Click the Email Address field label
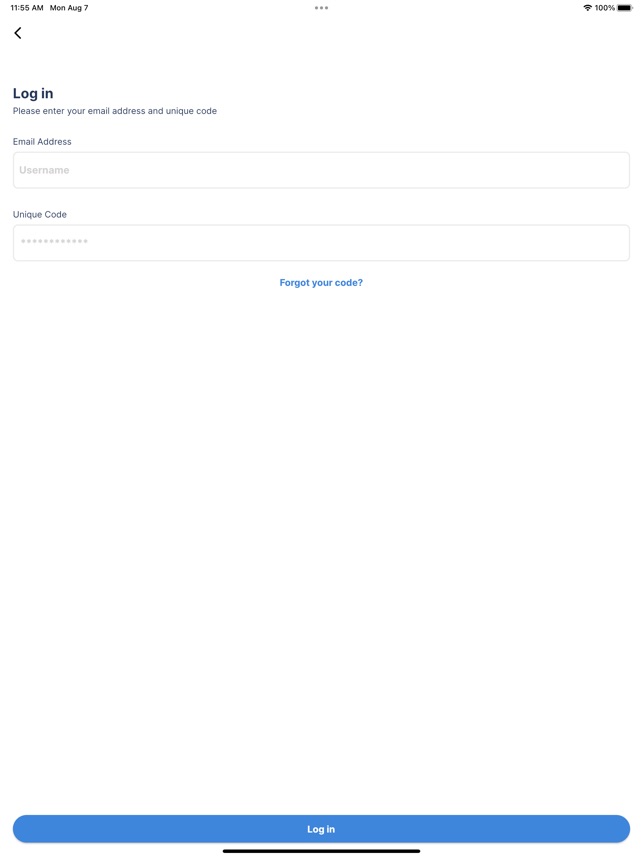Image resolution: width=643 pixels, height=858 pixels. [x=41, y=141]
